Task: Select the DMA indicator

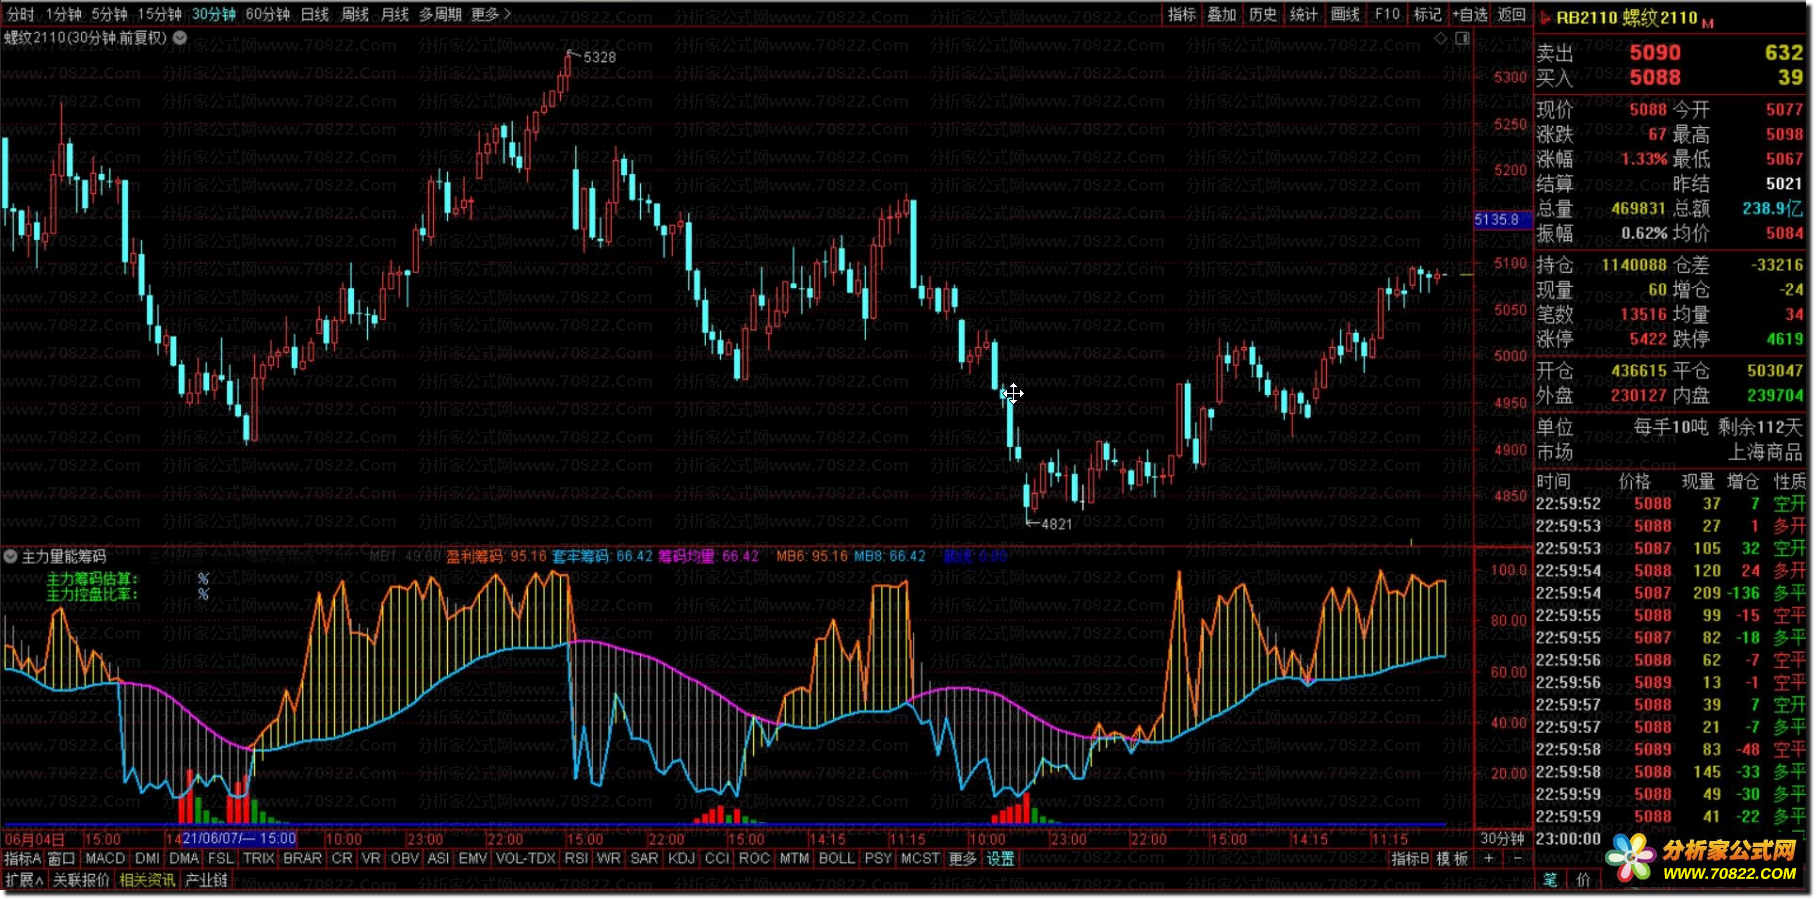Action: [184, 859]
